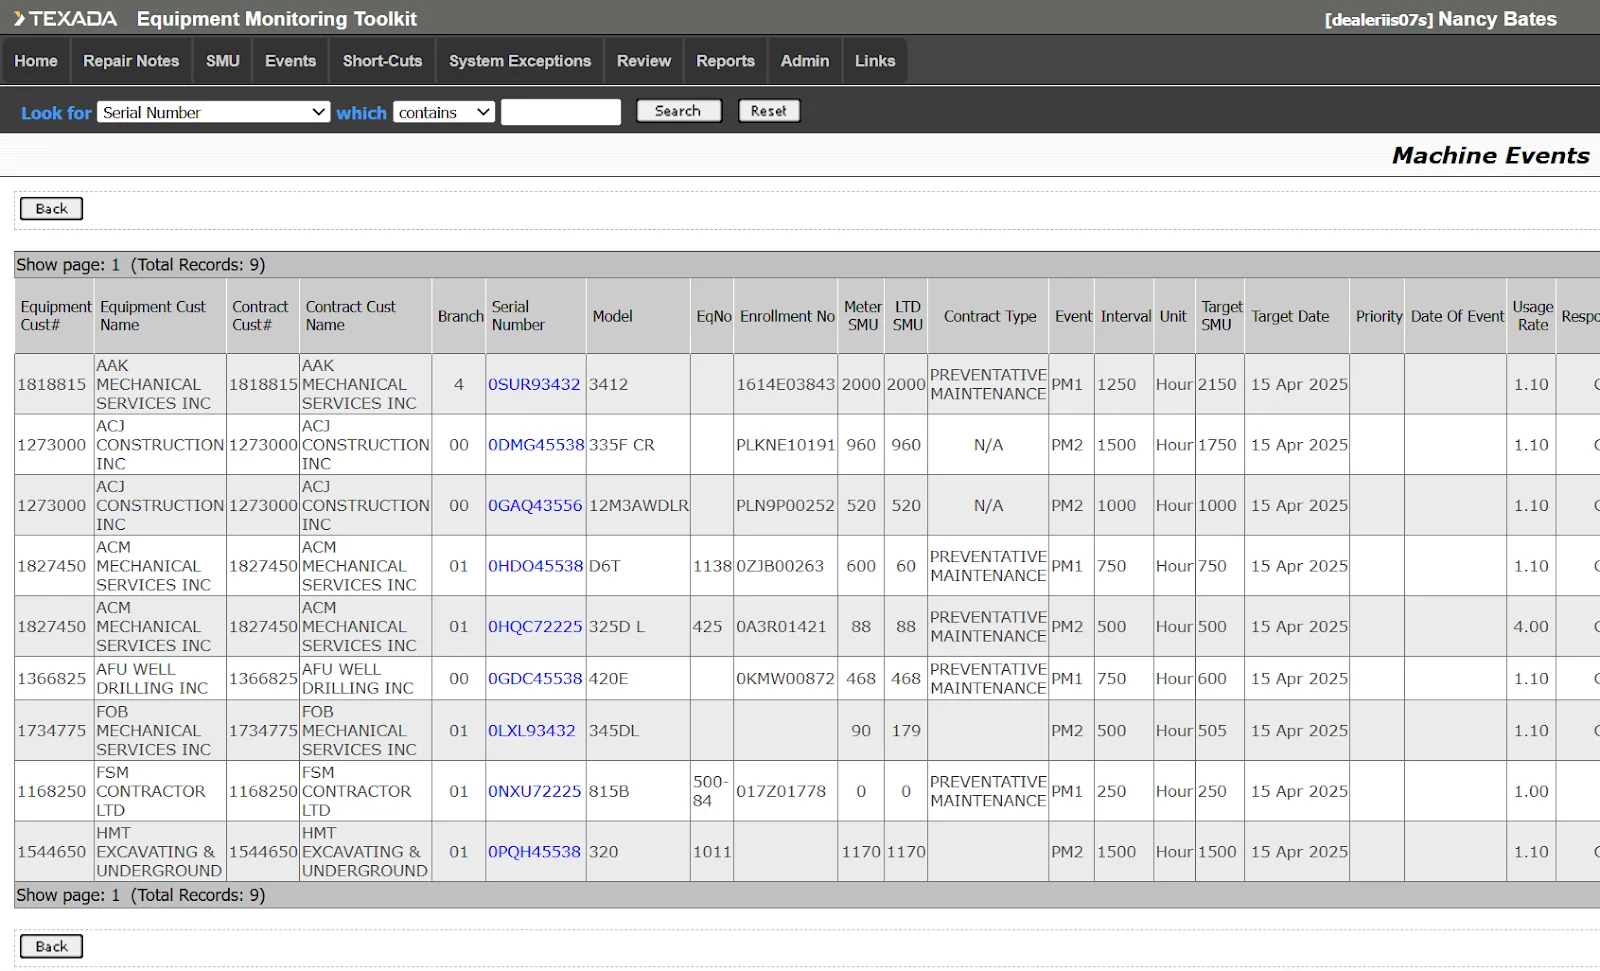Open the Repair Notes menu

click(131, 61)
